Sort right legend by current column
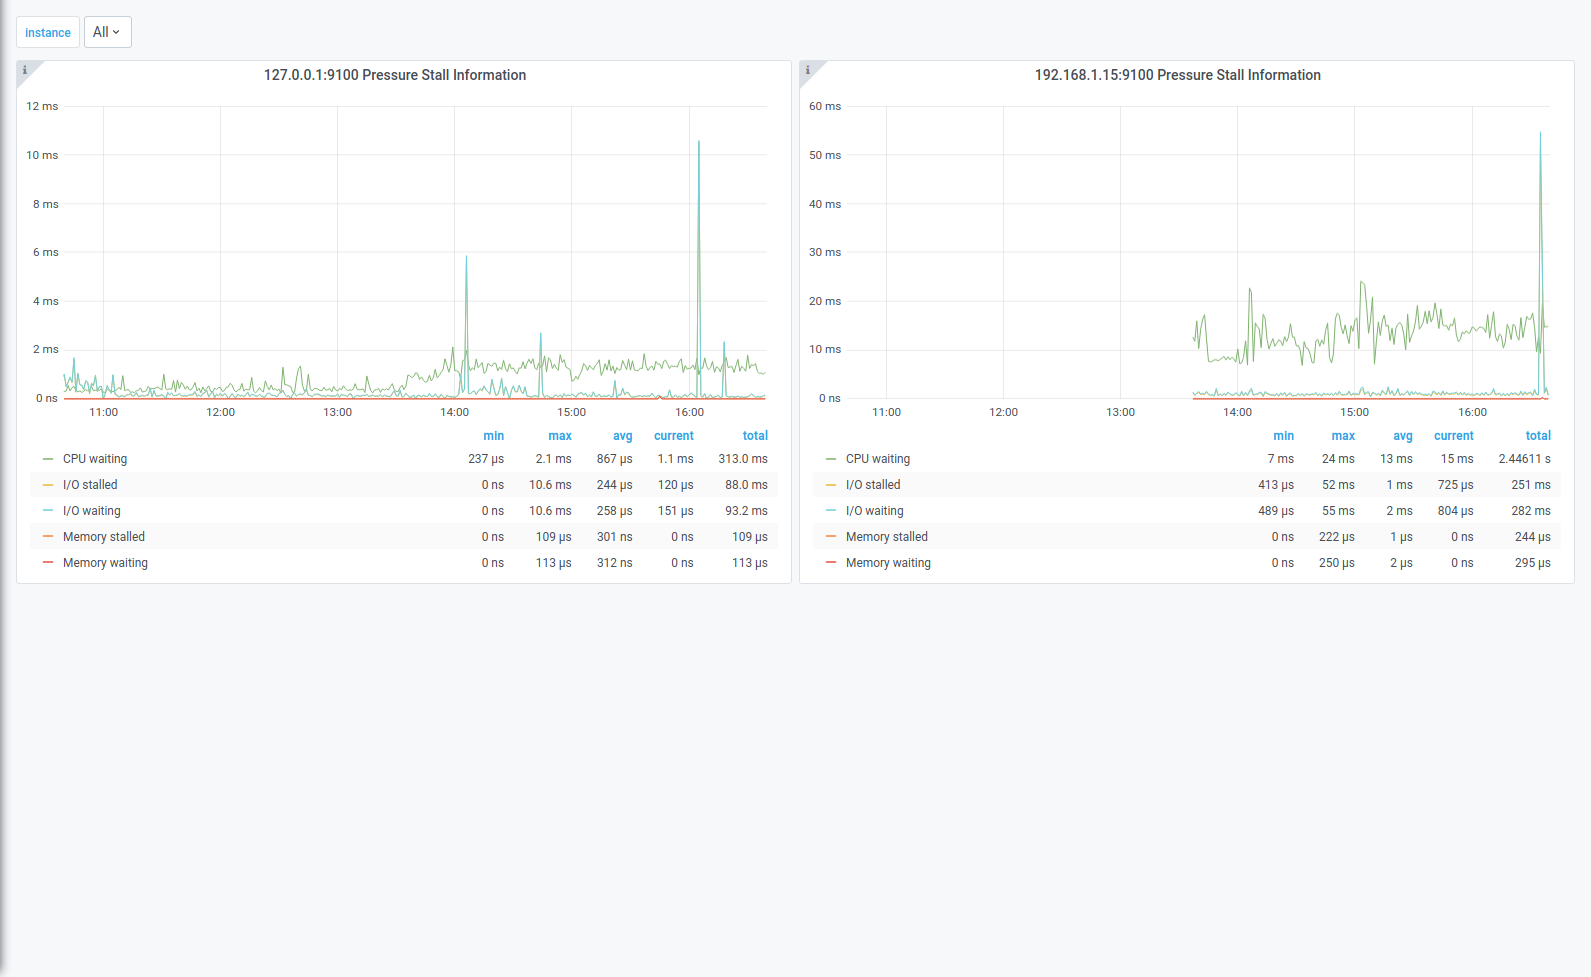Screen dimensions: 1591x977 click(x=1454, y=436)
